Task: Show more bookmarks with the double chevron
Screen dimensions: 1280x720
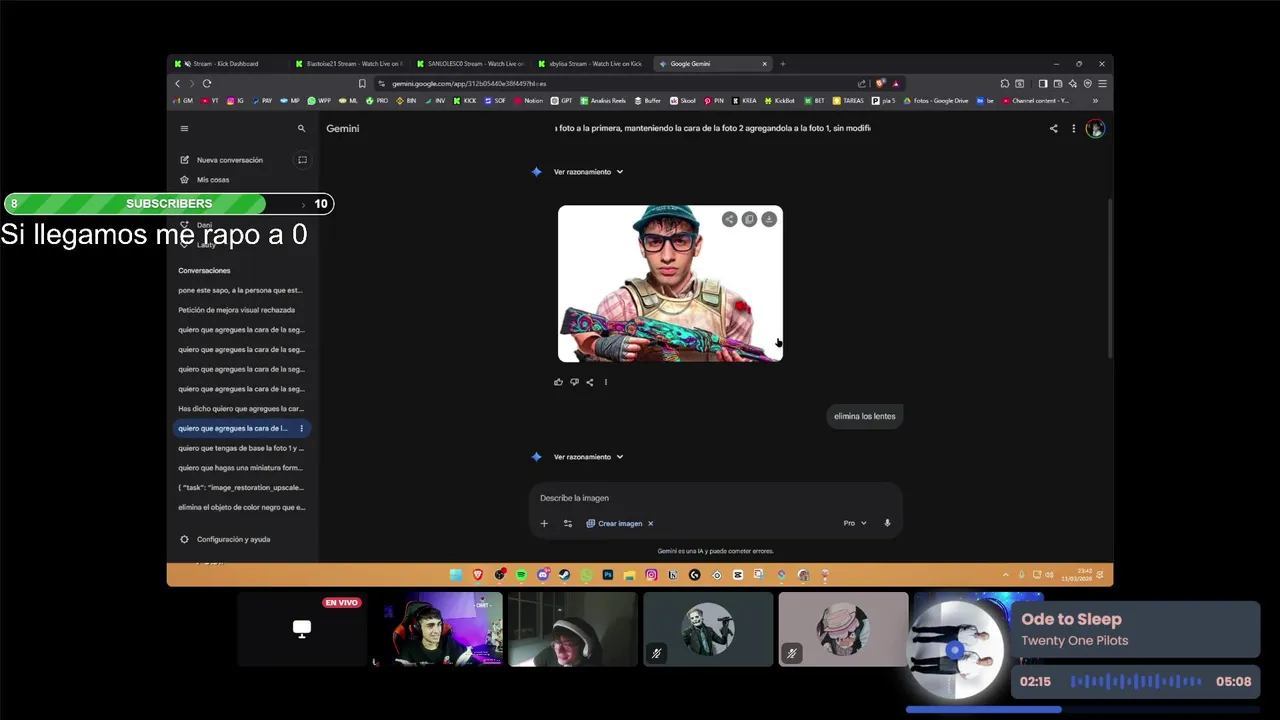Action: click(1095, 101)
